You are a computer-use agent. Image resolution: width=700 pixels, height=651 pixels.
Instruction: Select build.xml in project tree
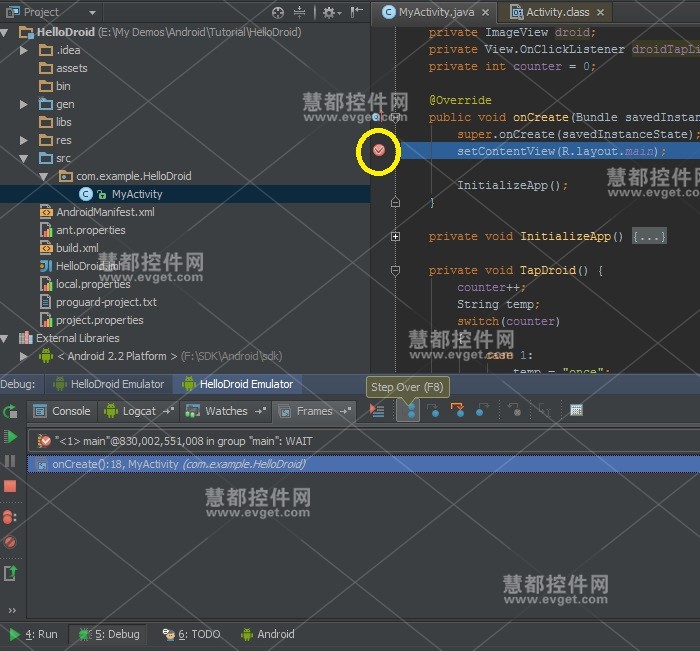[x=69, y=248]
